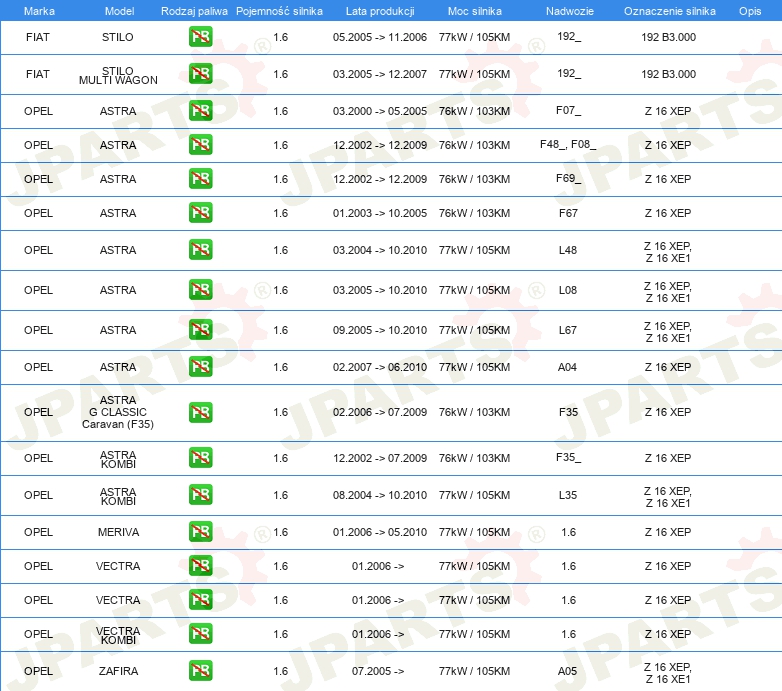Select the body code F07_
Viewport: 782px width, 691px height.
tap(569, 110)
